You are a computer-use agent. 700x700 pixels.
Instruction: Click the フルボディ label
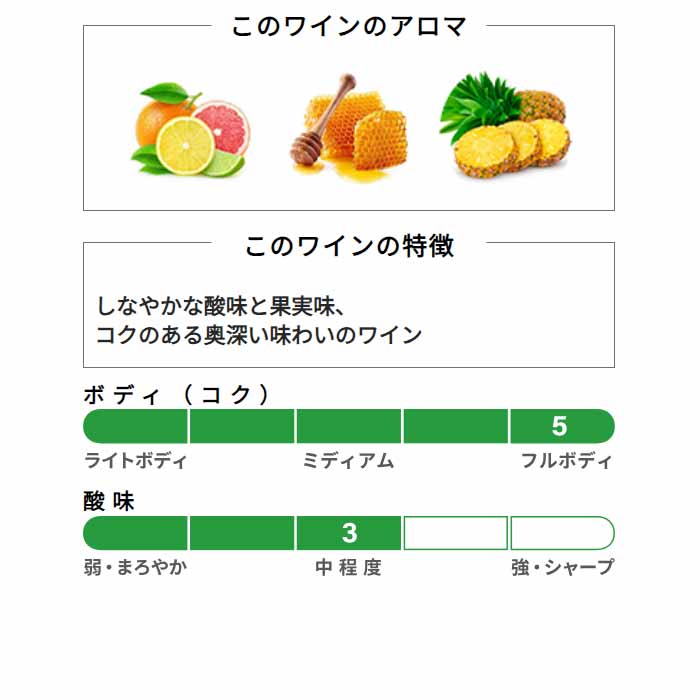(567, 460)
